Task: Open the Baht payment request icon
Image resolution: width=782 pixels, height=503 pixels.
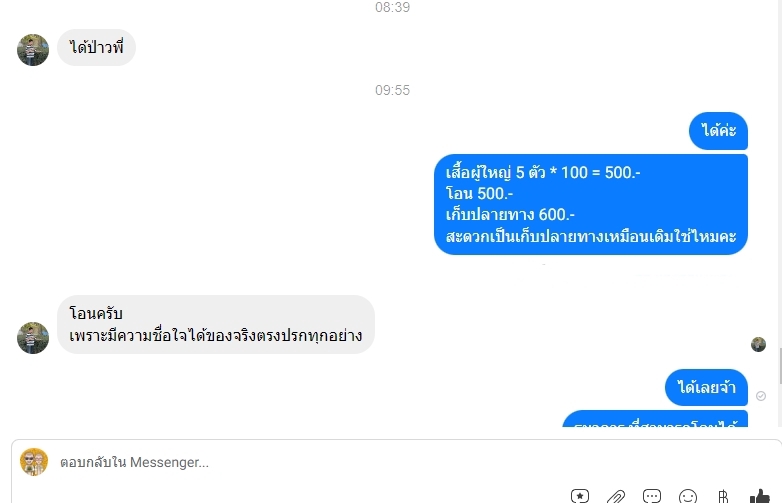Action: pos(723,497)
